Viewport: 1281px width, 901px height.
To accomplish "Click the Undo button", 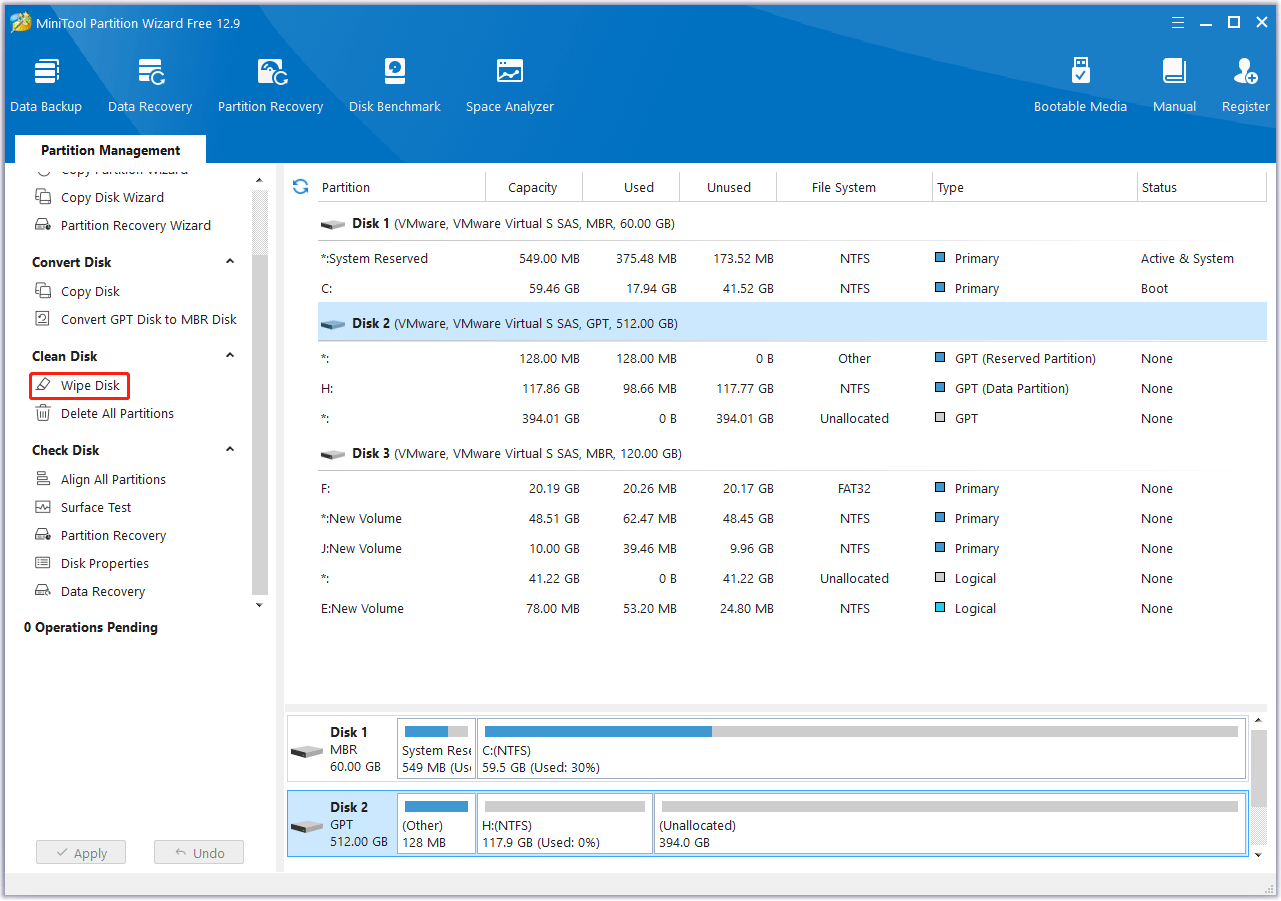I will coord(199,853).
